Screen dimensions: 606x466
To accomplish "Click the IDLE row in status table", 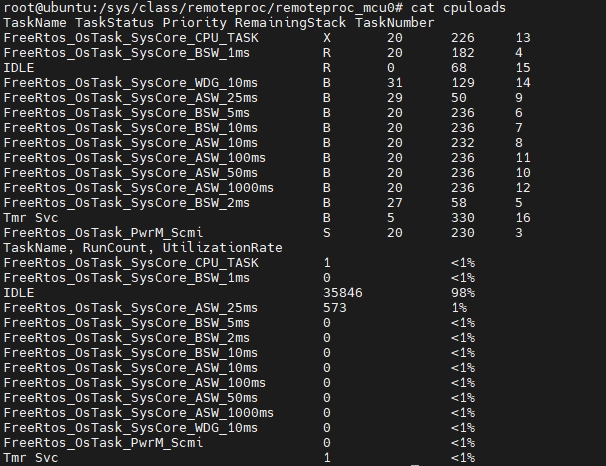I will tap(267, 68).
